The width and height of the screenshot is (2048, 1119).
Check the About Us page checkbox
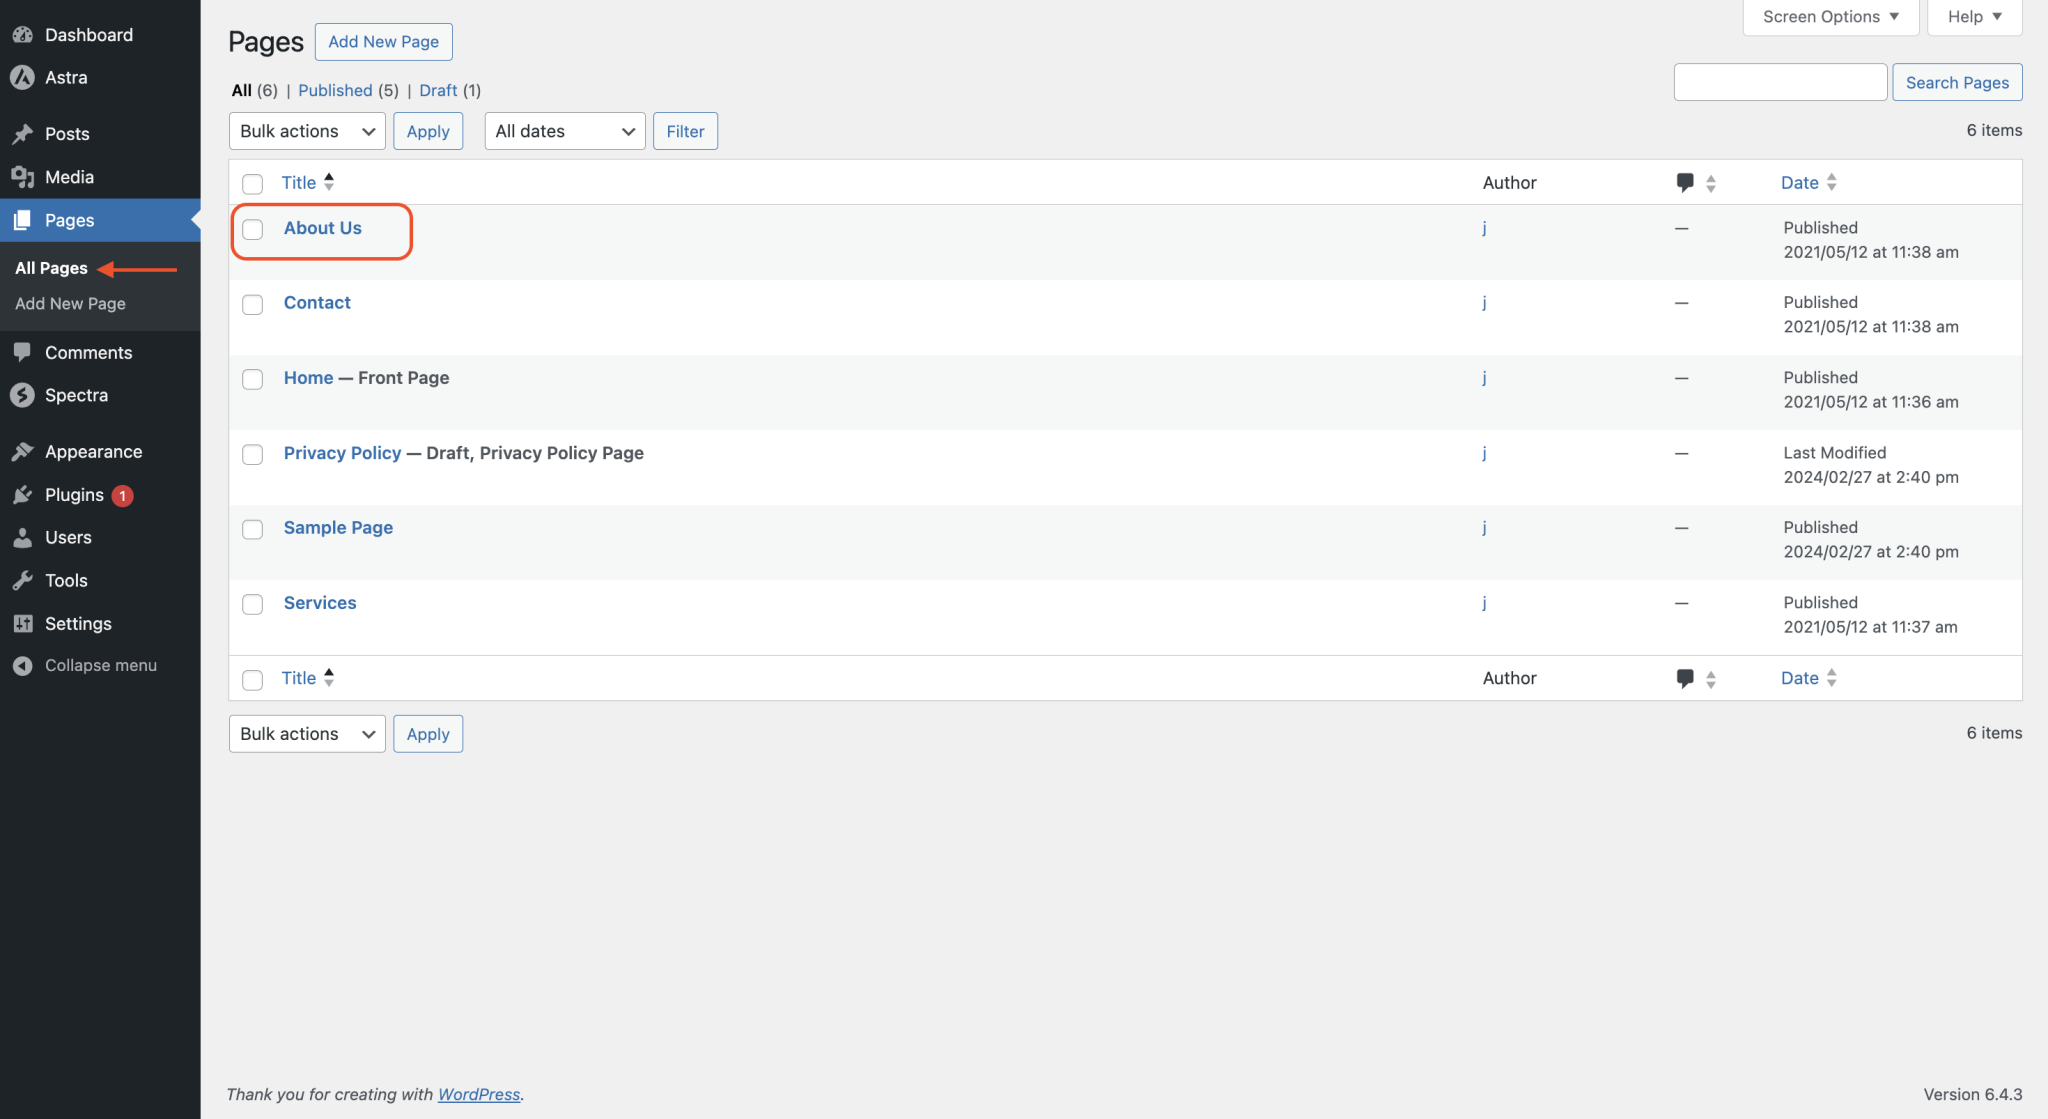click(x=253, y=229)
